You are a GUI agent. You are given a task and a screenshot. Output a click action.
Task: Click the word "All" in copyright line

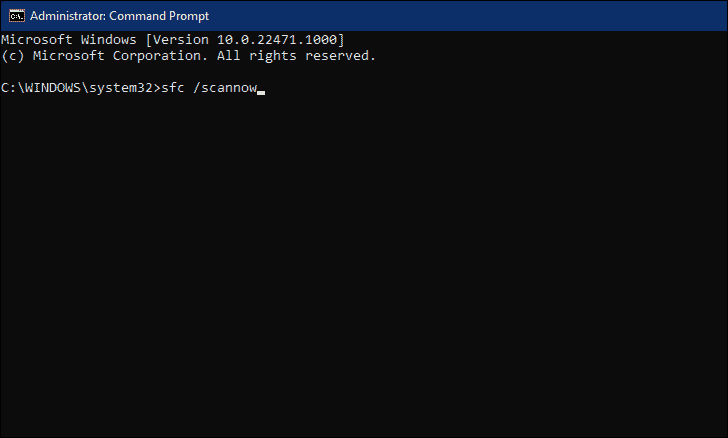pos(228,56)
